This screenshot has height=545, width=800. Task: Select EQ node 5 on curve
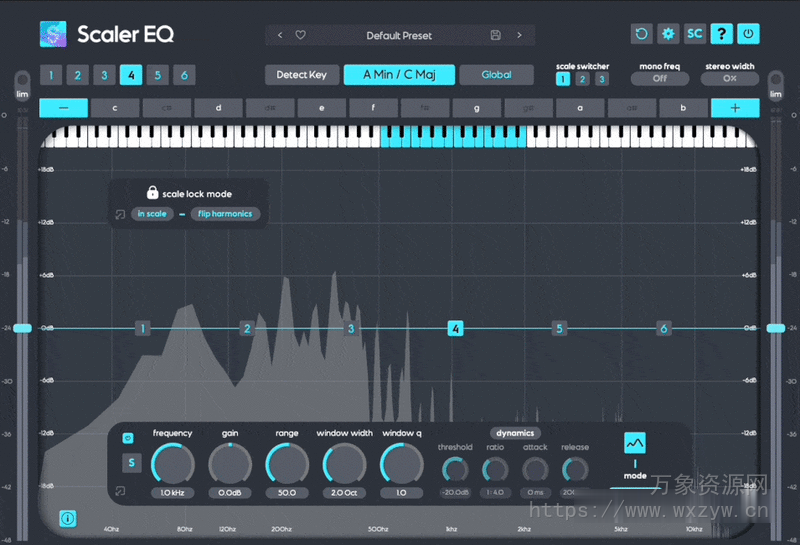[x=559, y=329]
